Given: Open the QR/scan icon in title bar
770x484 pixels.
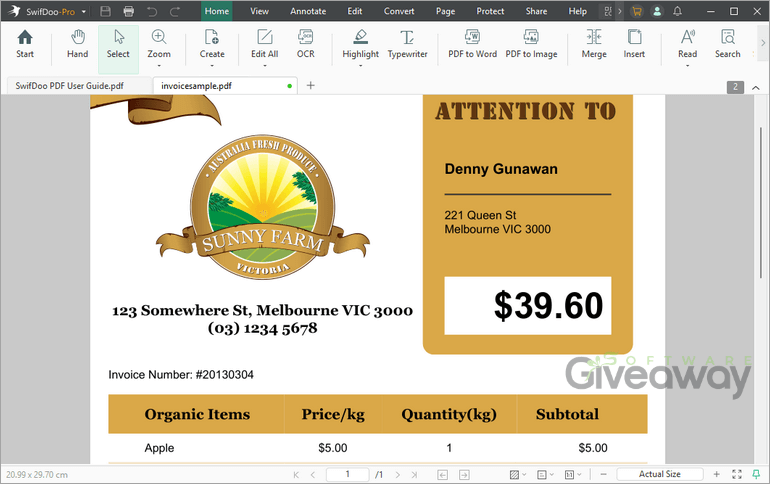Looking at the screenshot, I should pyautogui.click(x=608, y=11).
